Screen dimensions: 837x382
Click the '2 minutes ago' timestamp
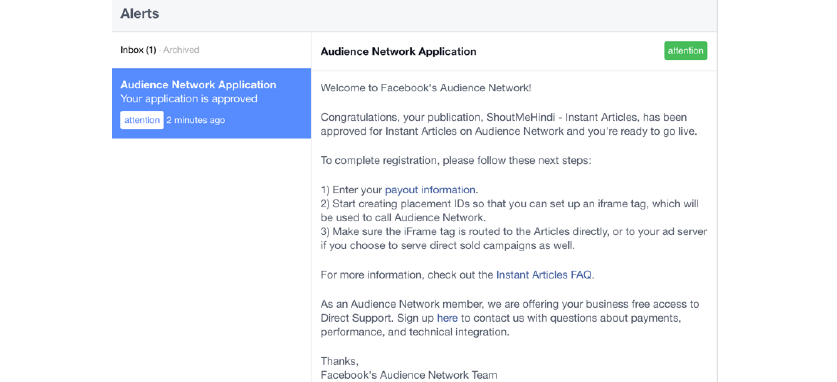click(x=195, y=120)
